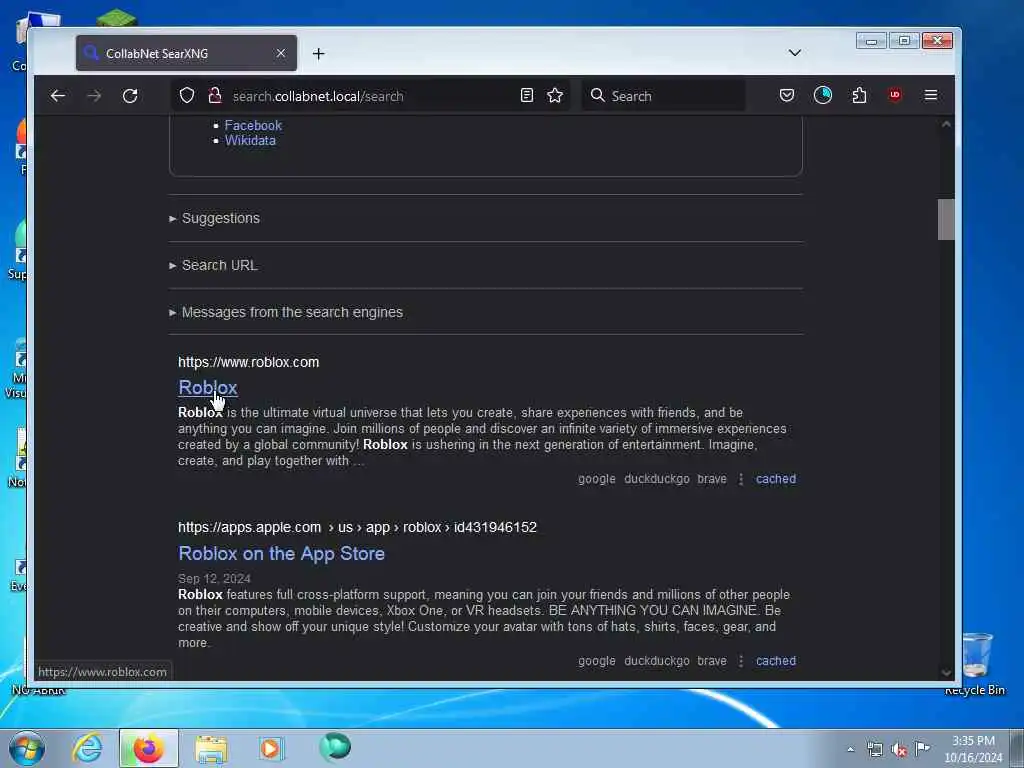Open Windows Explorer from the taskbar

click(x=211, y=748)
